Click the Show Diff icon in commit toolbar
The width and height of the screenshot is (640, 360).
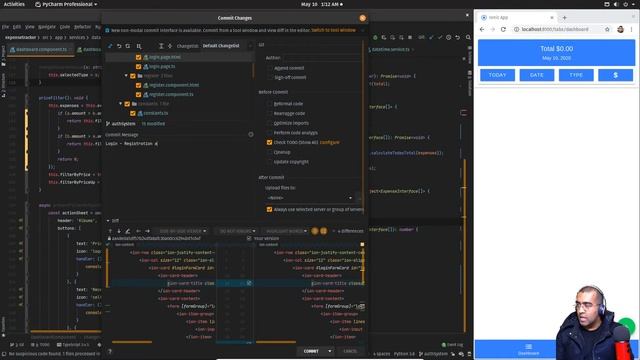[110, 46]
